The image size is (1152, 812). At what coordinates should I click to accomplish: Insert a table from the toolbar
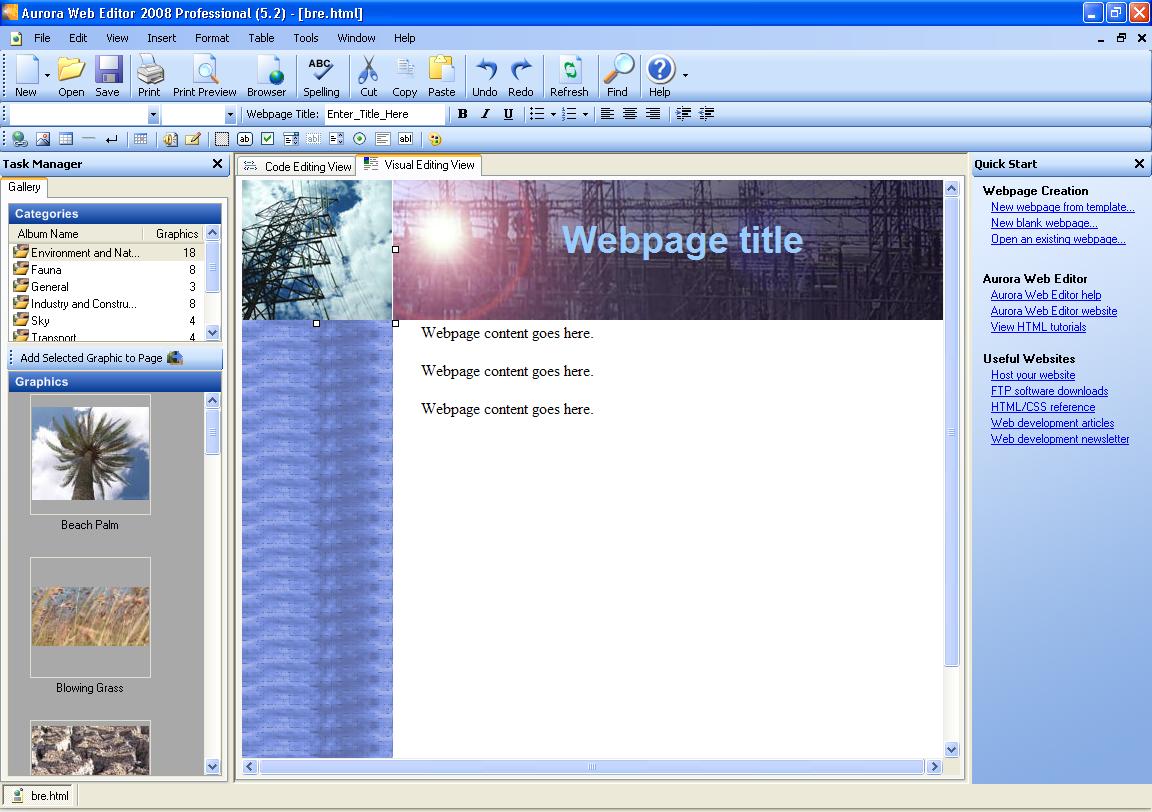pos(66,139)
